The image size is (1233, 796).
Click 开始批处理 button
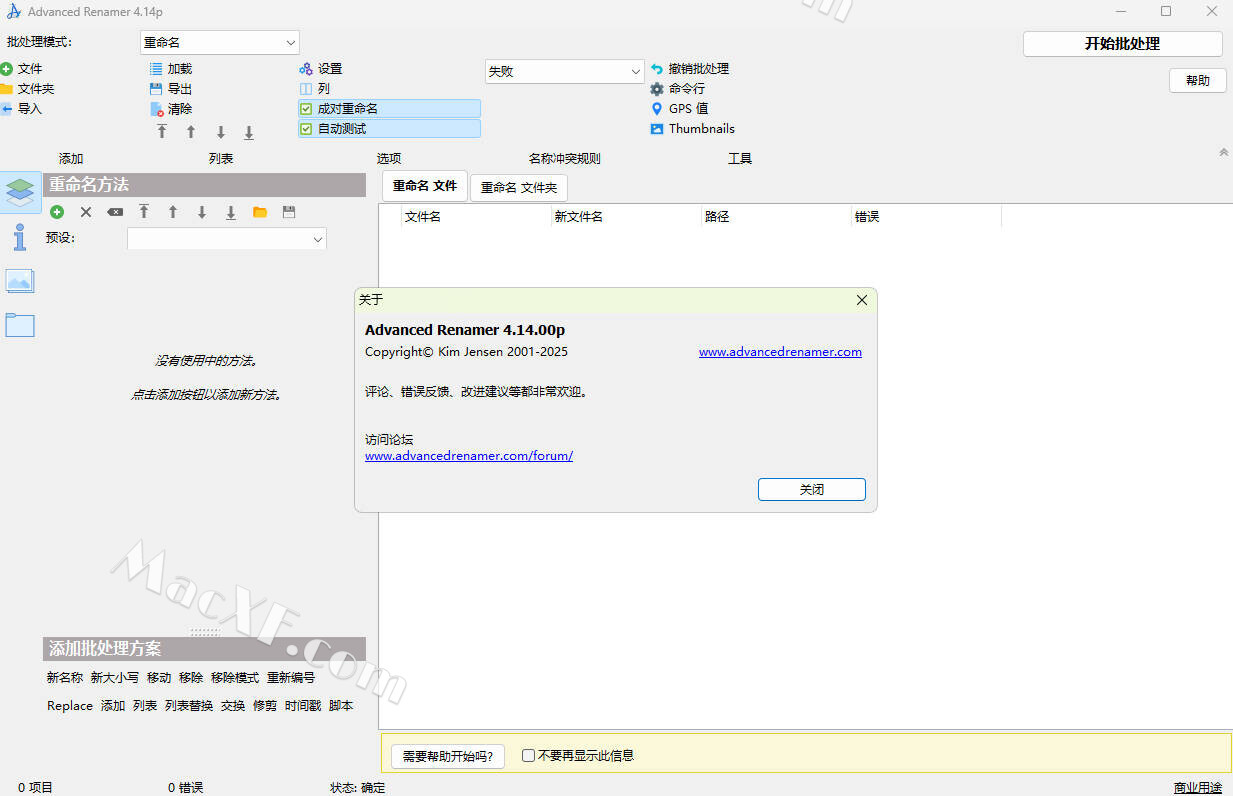point(1123,44)
